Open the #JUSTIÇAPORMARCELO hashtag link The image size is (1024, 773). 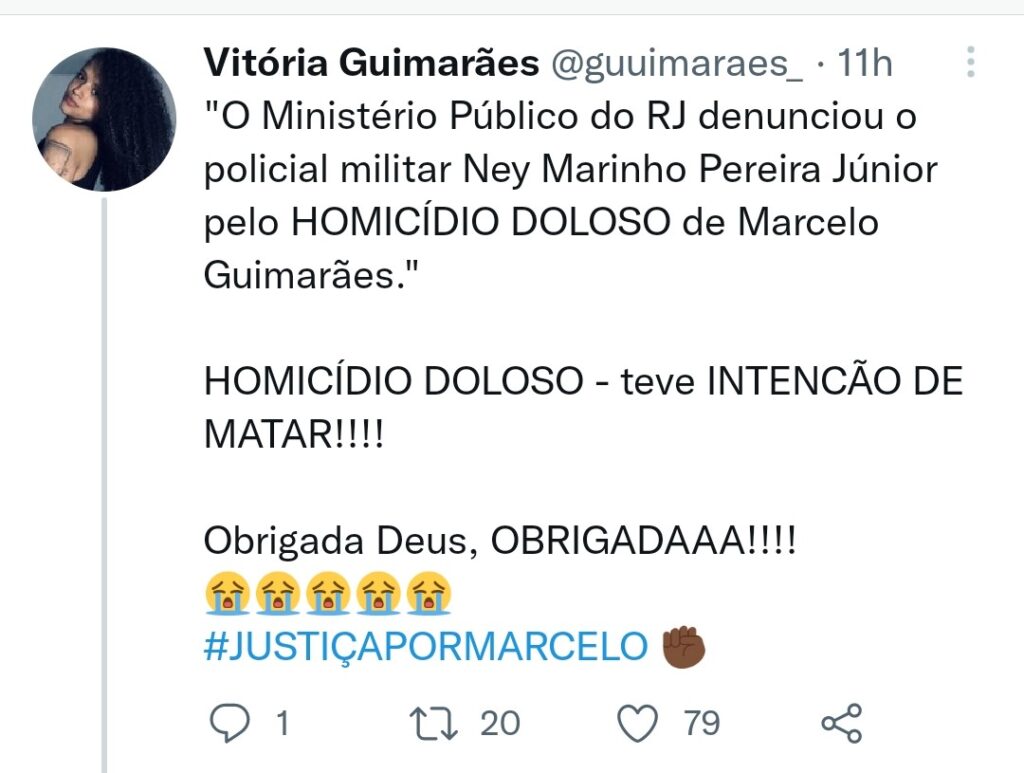tap(426, 646)
